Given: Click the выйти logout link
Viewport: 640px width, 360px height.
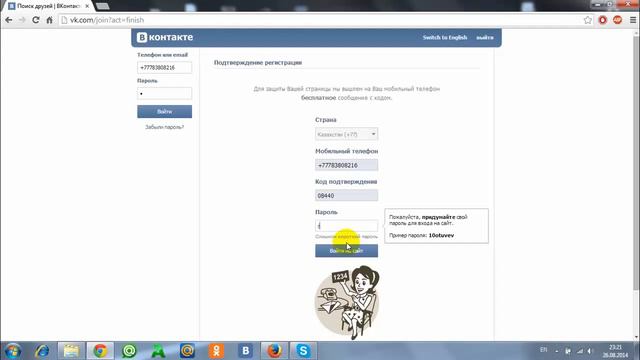Looking at the screenshot, I should click(484, 37).
